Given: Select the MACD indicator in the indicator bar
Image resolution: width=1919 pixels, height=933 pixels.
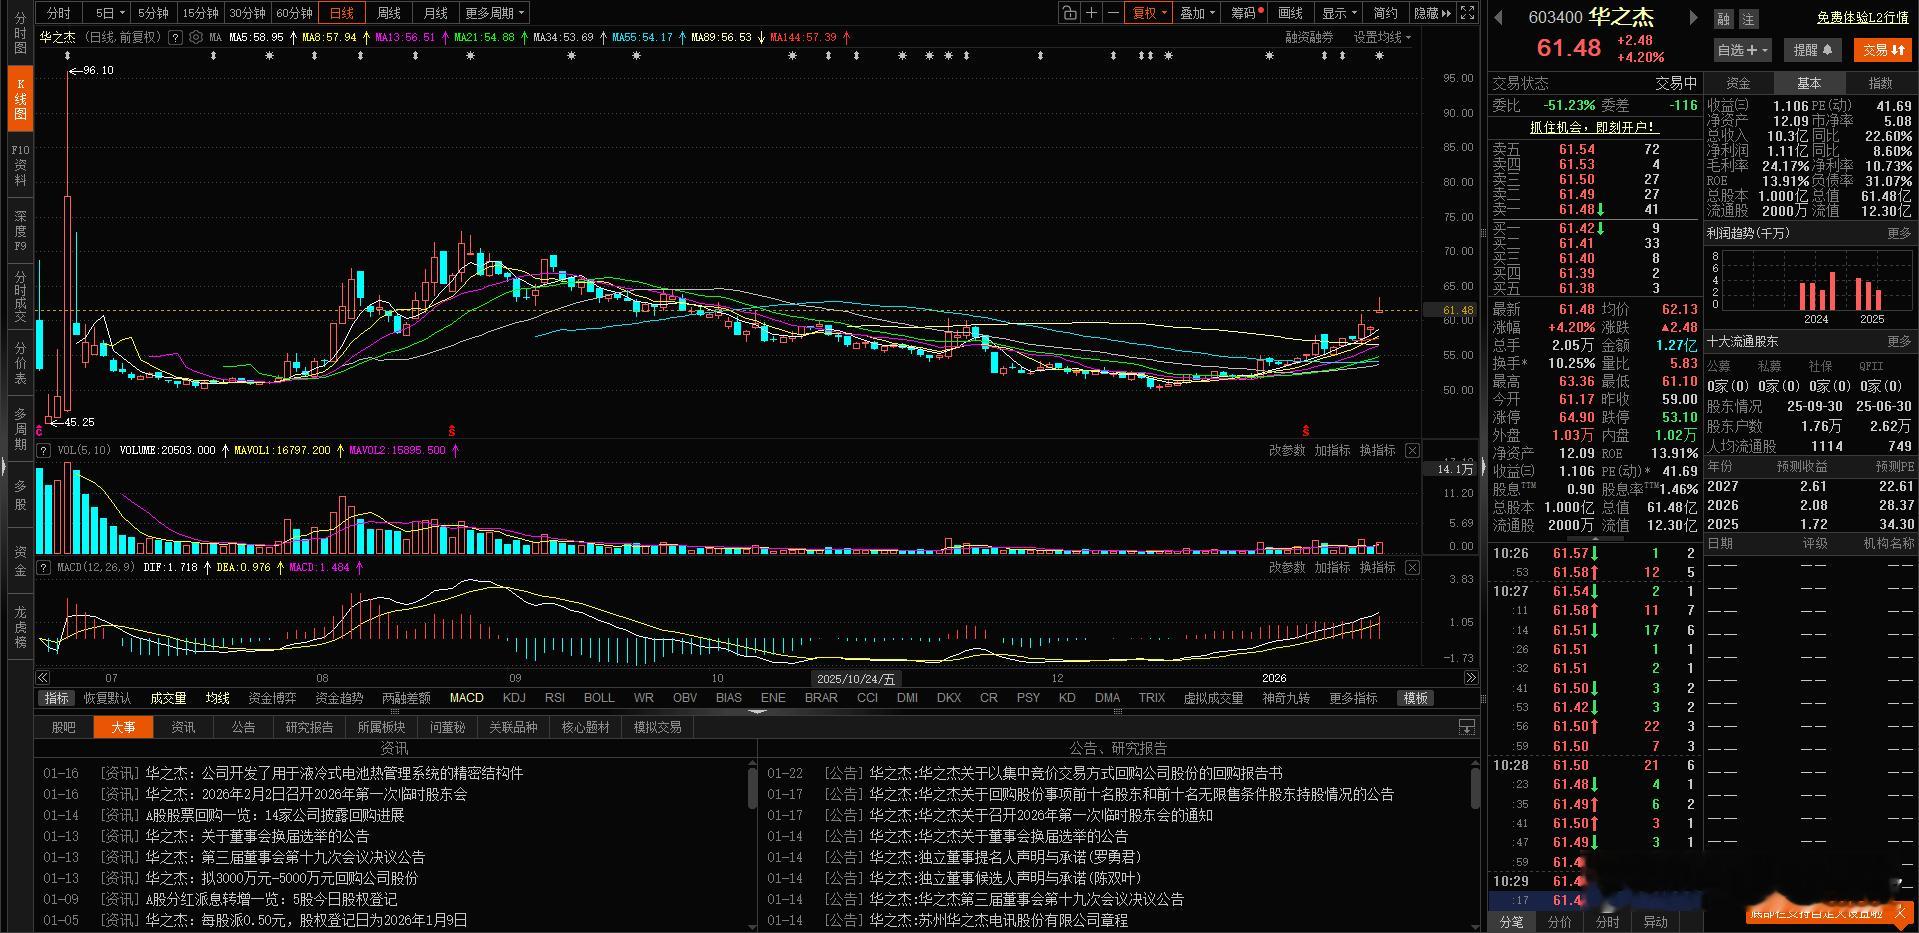Looking at the screenshot, I should click(466, 698).
